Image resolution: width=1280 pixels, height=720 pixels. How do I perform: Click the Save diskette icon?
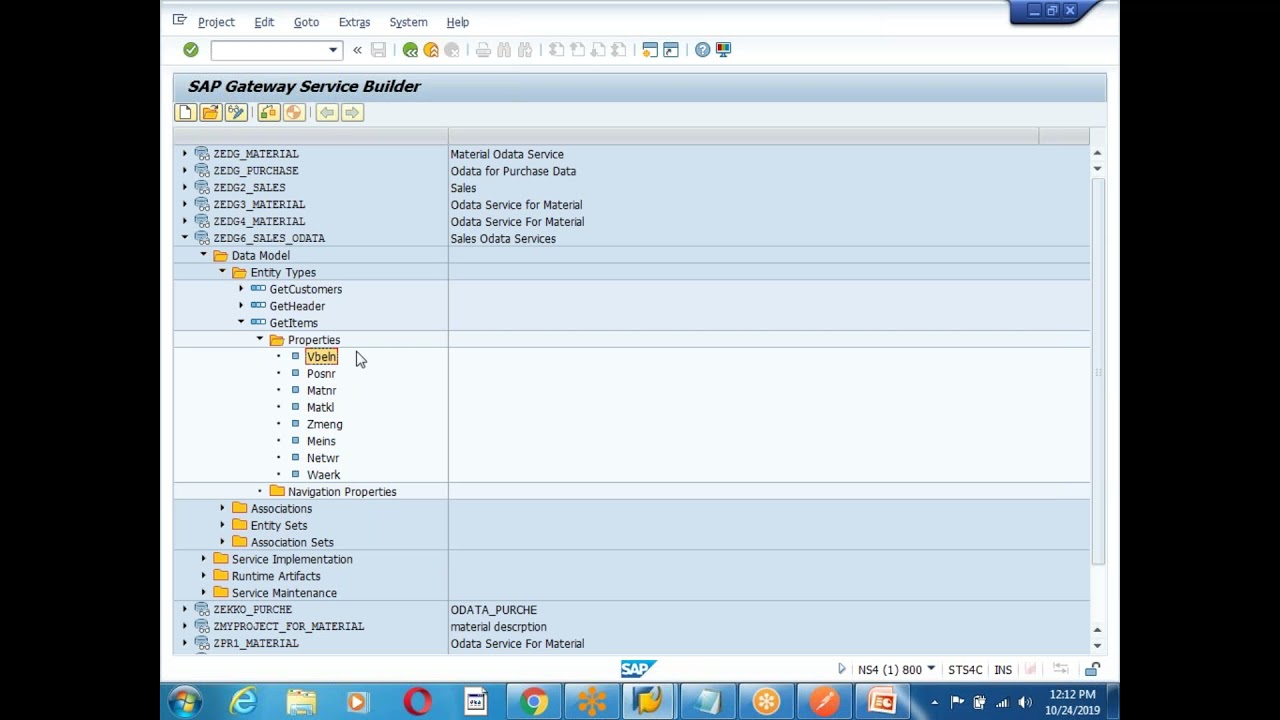(x=378, y=50)
